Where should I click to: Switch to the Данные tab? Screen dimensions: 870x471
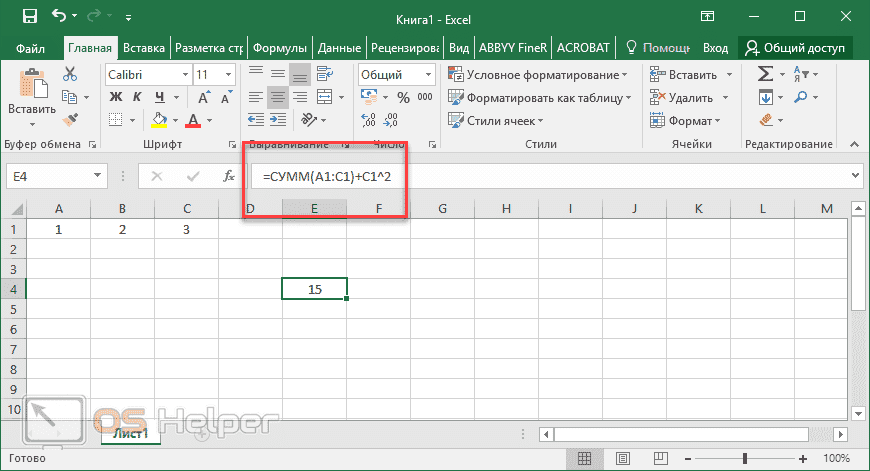(340, 48)
